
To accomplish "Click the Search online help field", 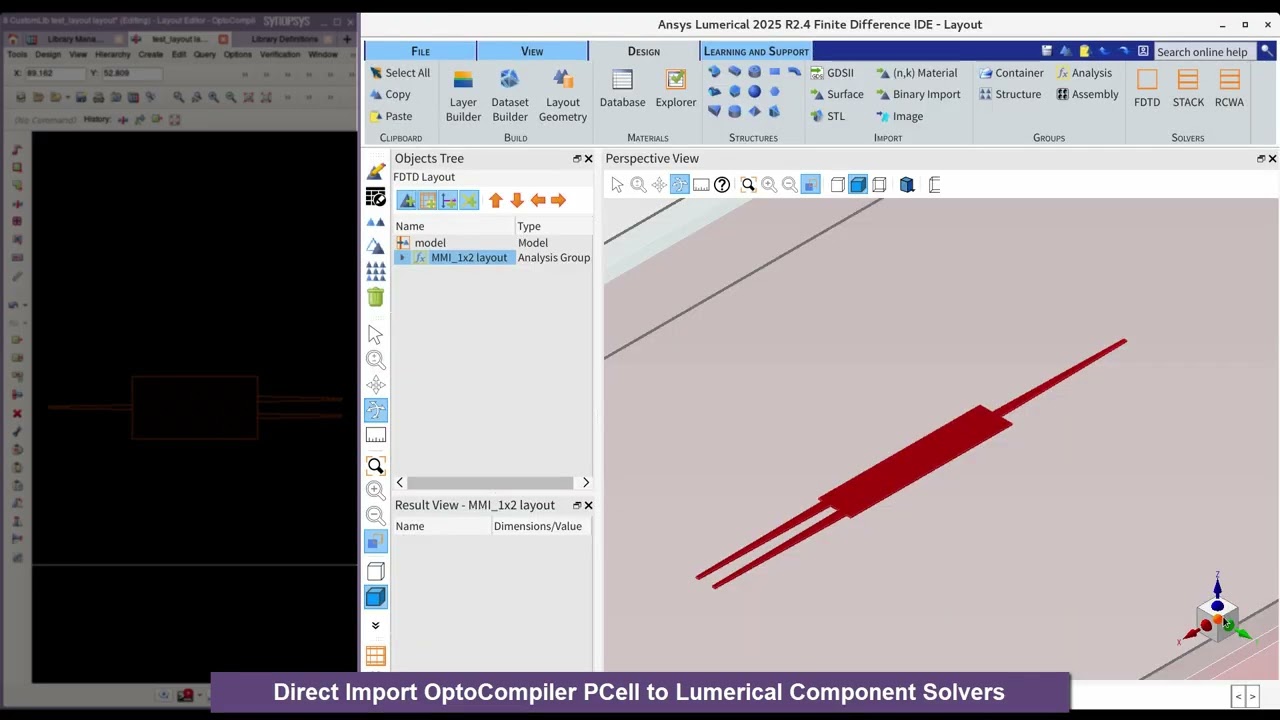I will [x=1204, y=52].
